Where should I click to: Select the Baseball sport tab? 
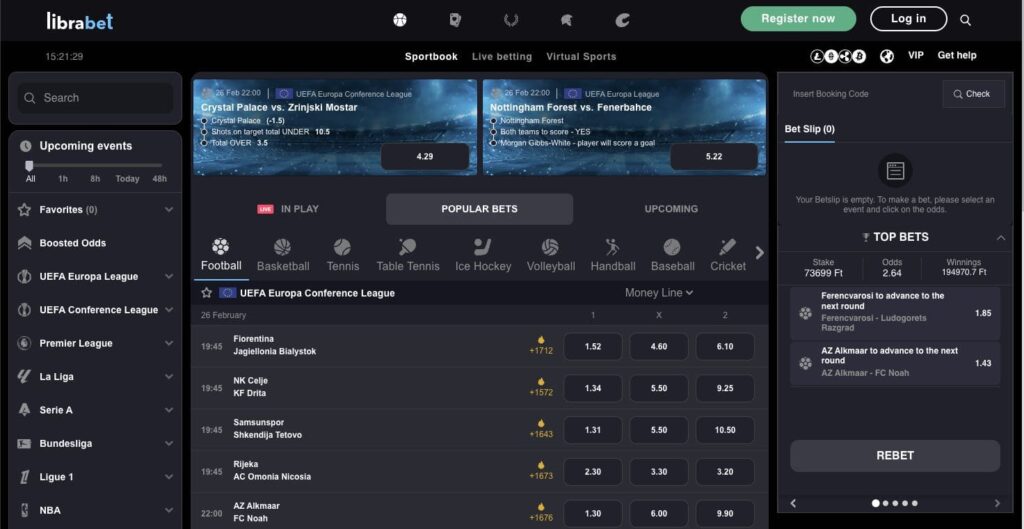[x=672, y=255]
